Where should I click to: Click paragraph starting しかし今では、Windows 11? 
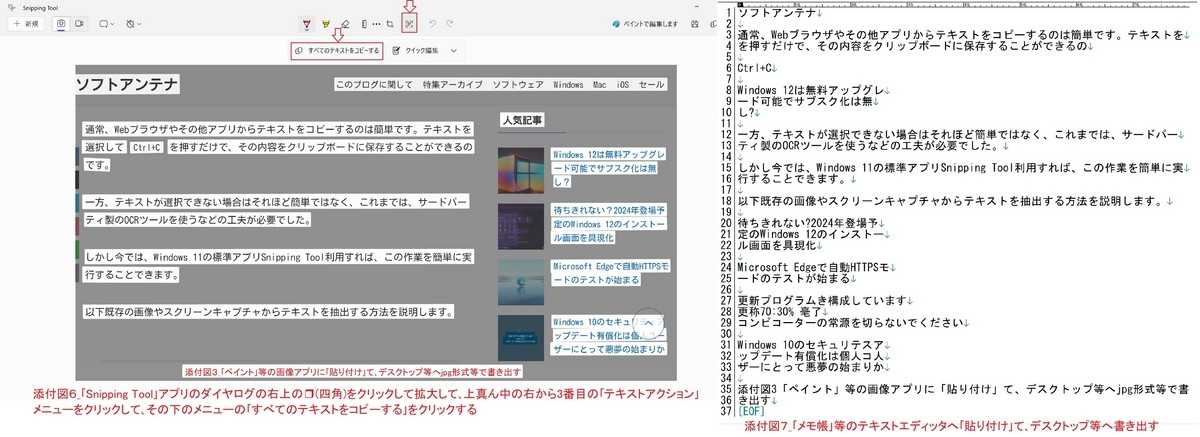point(279,264)
